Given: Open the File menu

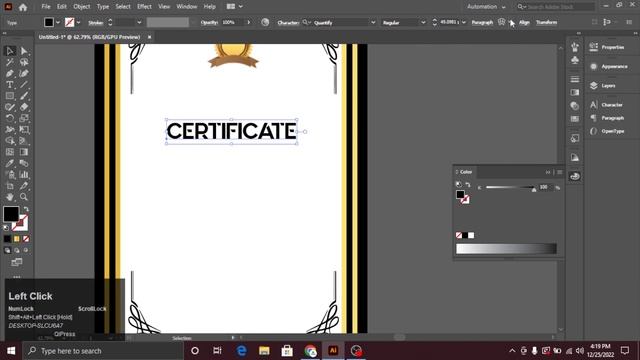Looking at the screenshot, I should point(46,7).
